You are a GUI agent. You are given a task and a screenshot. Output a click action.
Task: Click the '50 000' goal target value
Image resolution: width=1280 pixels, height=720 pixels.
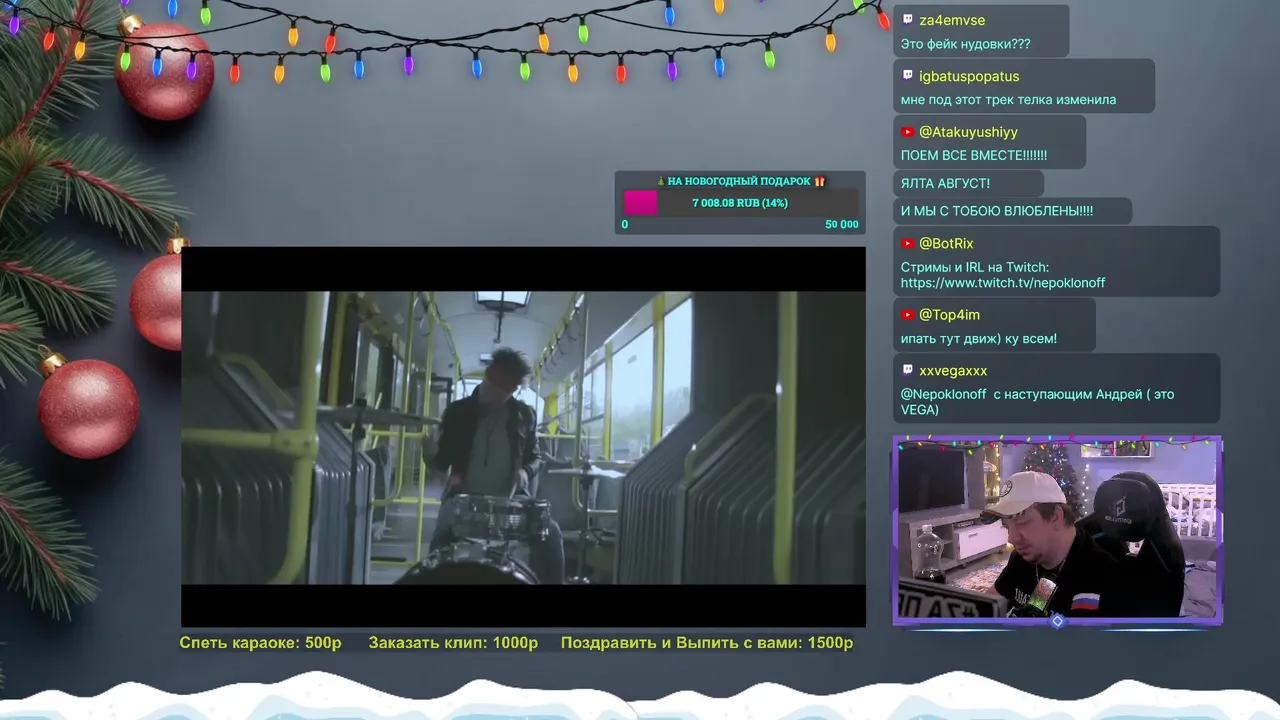(x=841, y=225)
